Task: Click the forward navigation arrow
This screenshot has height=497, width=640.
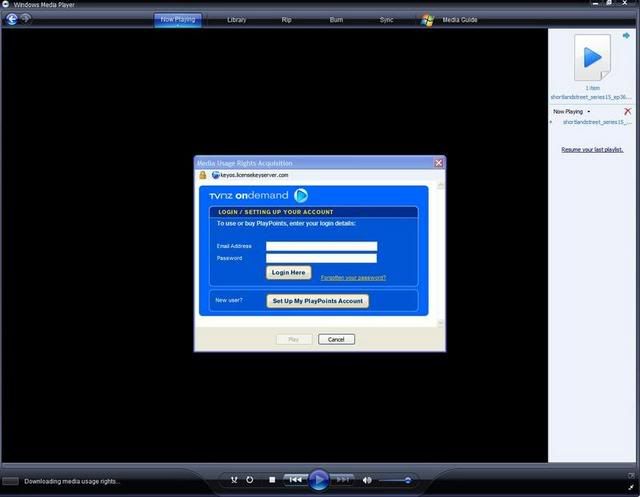Action: click(x=26, y=18)
